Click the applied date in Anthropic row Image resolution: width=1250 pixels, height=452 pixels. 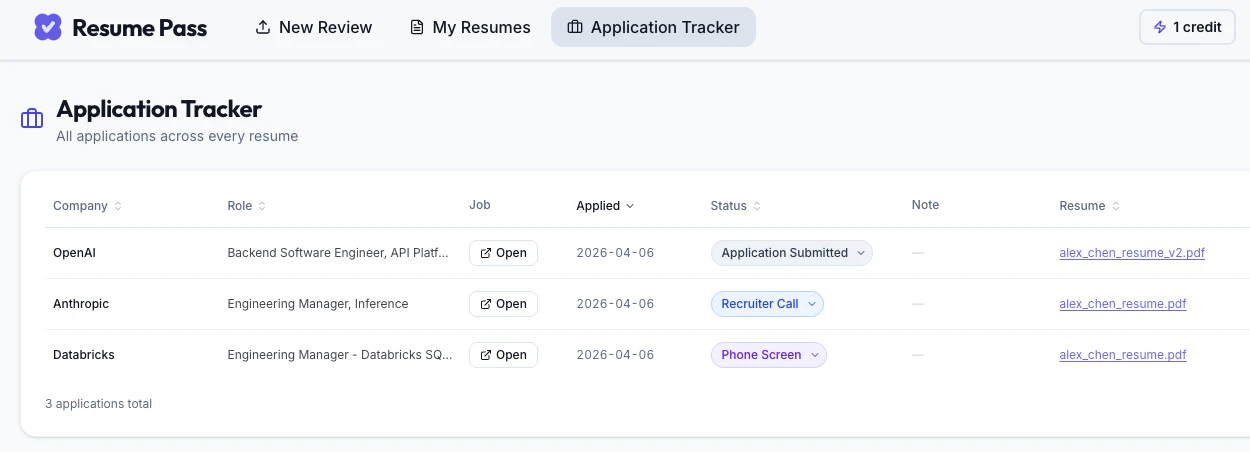(x=615, y=304)
